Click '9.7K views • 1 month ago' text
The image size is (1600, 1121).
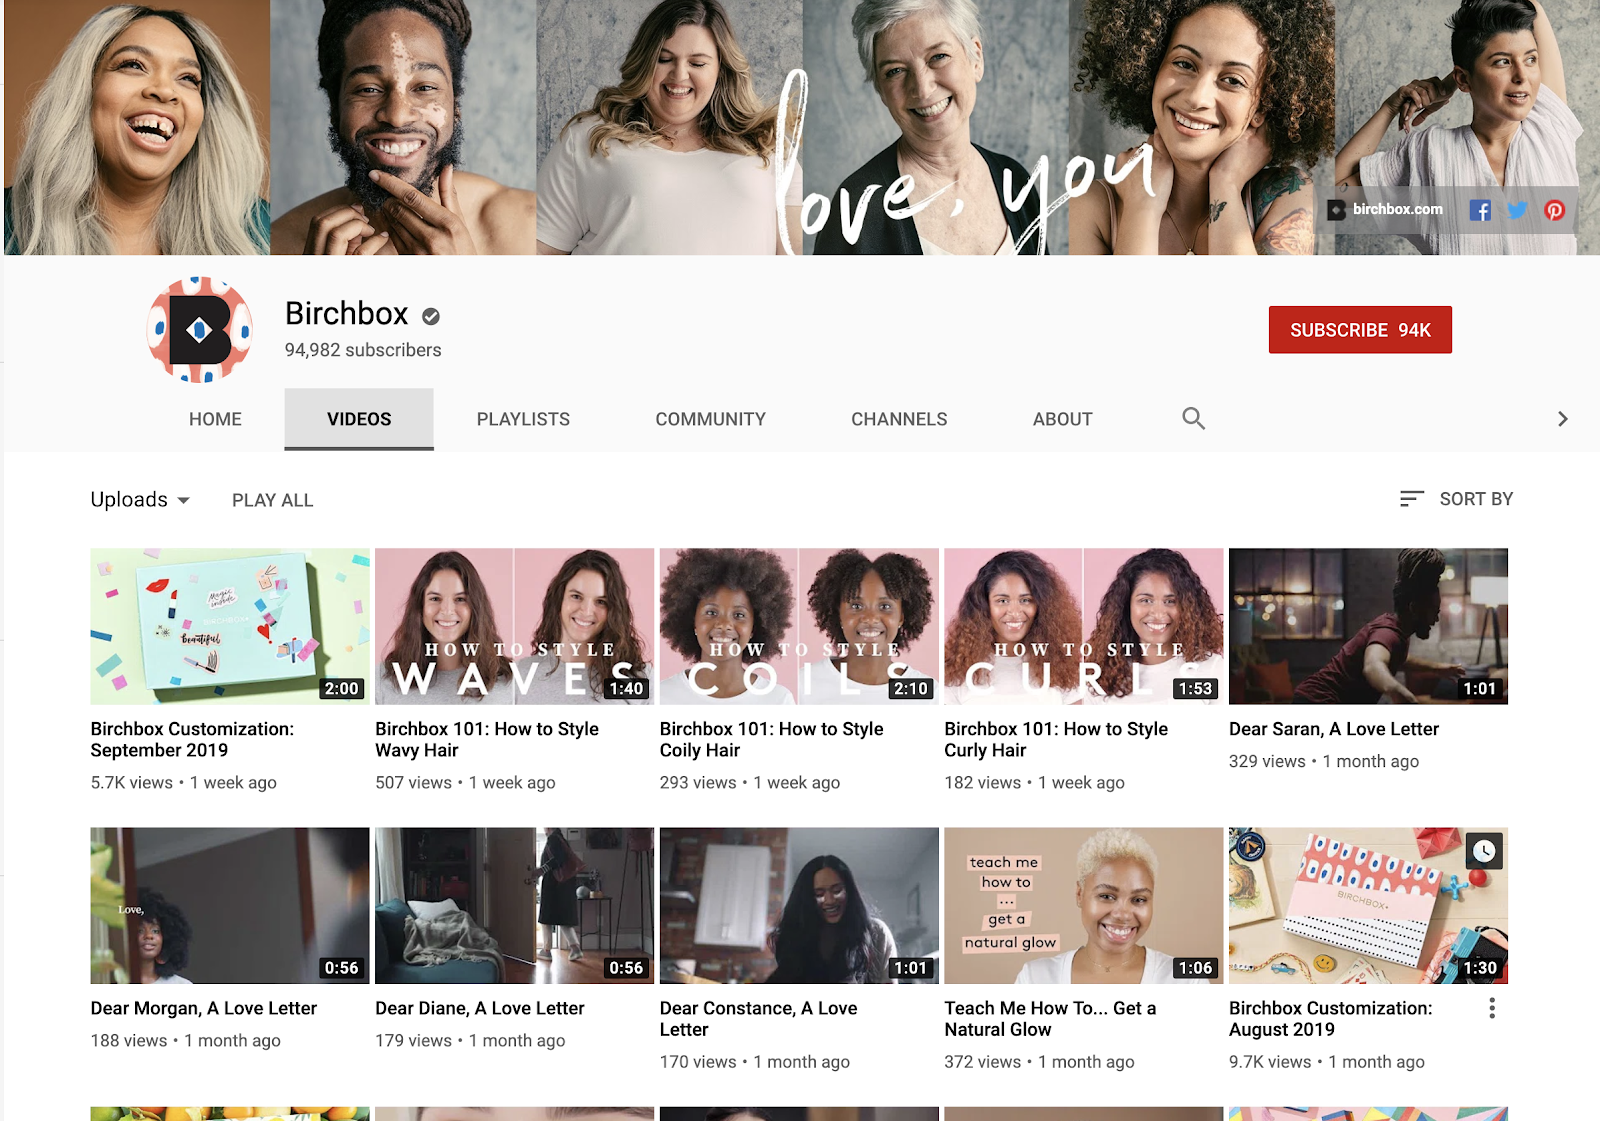pyautogui.click(x=1327, y=1061)
